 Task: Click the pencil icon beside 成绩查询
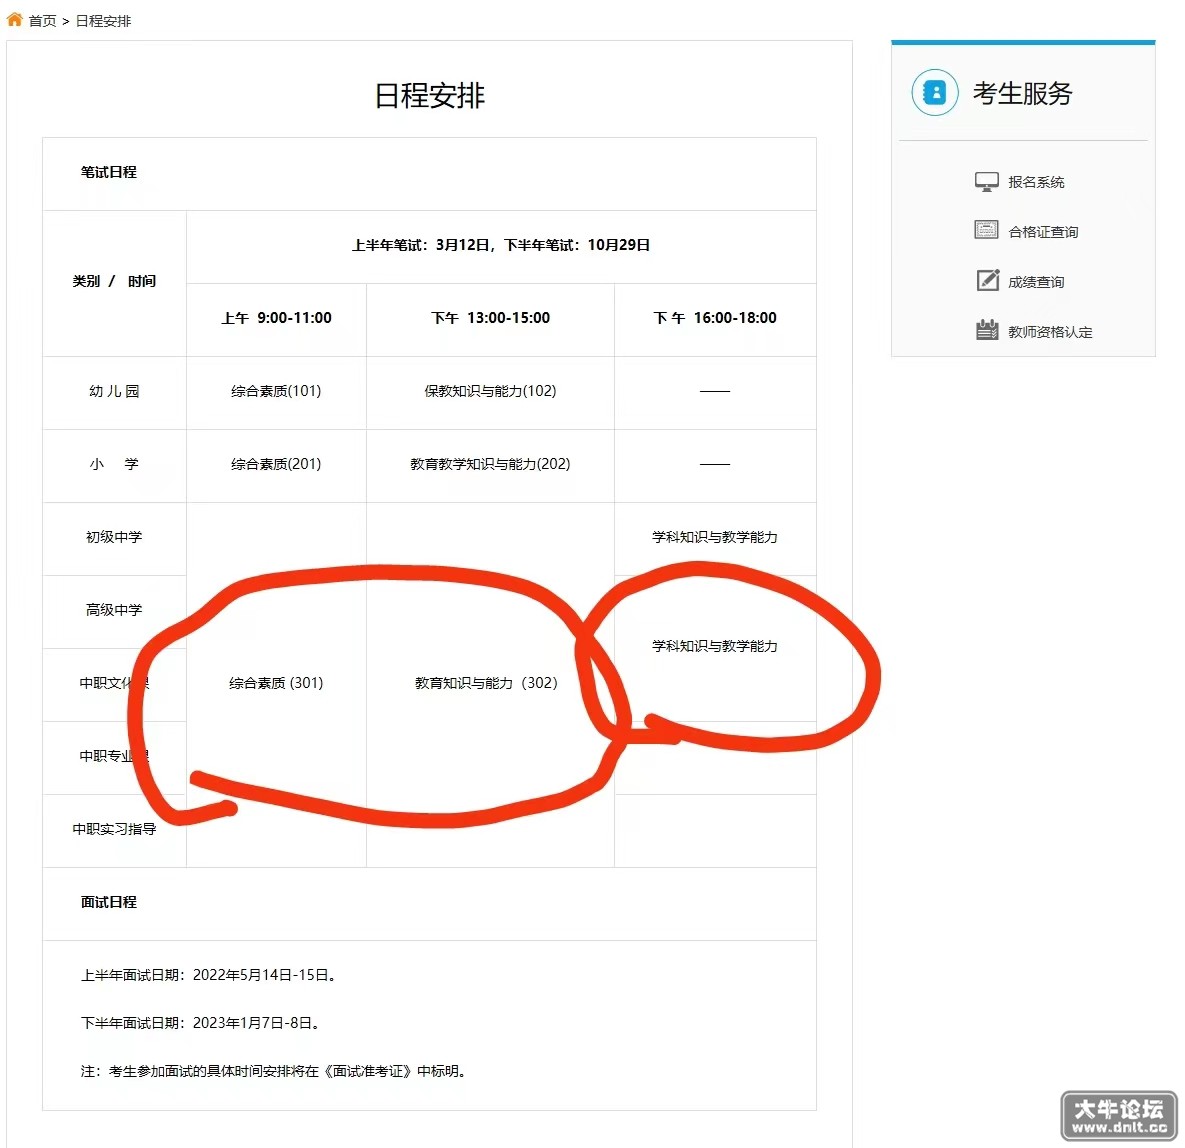(x=988, y=280)
